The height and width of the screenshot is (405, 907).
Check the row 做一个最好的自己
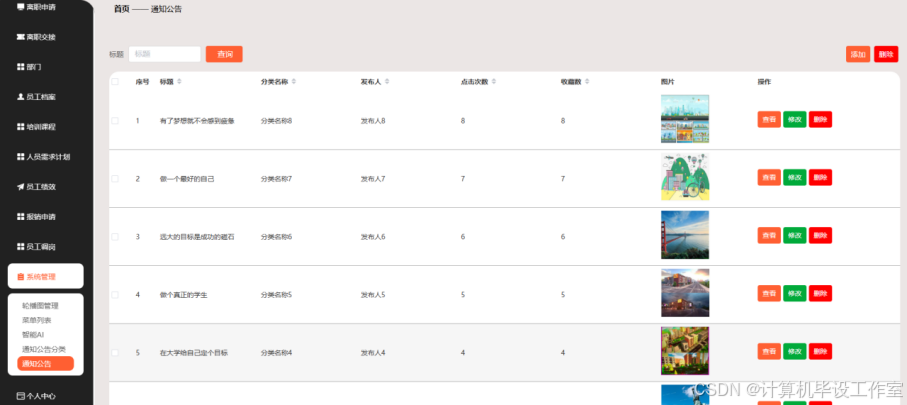(x=115, y=179)
